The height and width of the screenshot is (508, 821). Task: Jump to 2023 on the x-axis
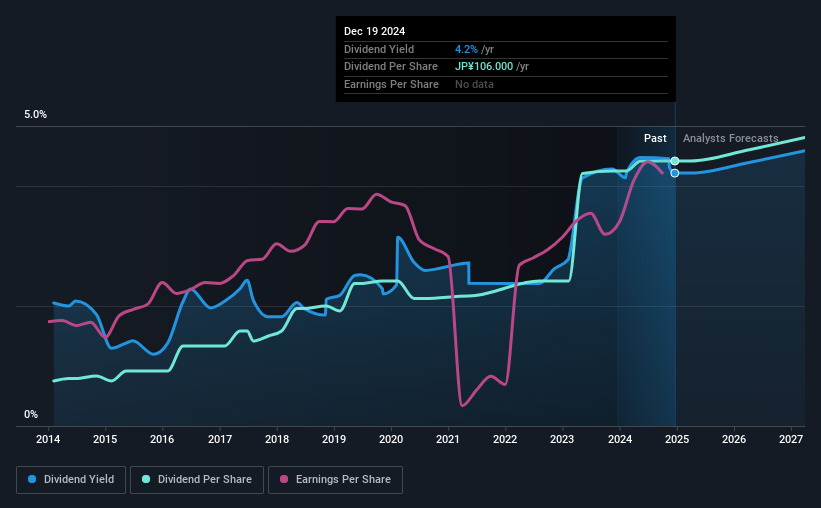562,439
